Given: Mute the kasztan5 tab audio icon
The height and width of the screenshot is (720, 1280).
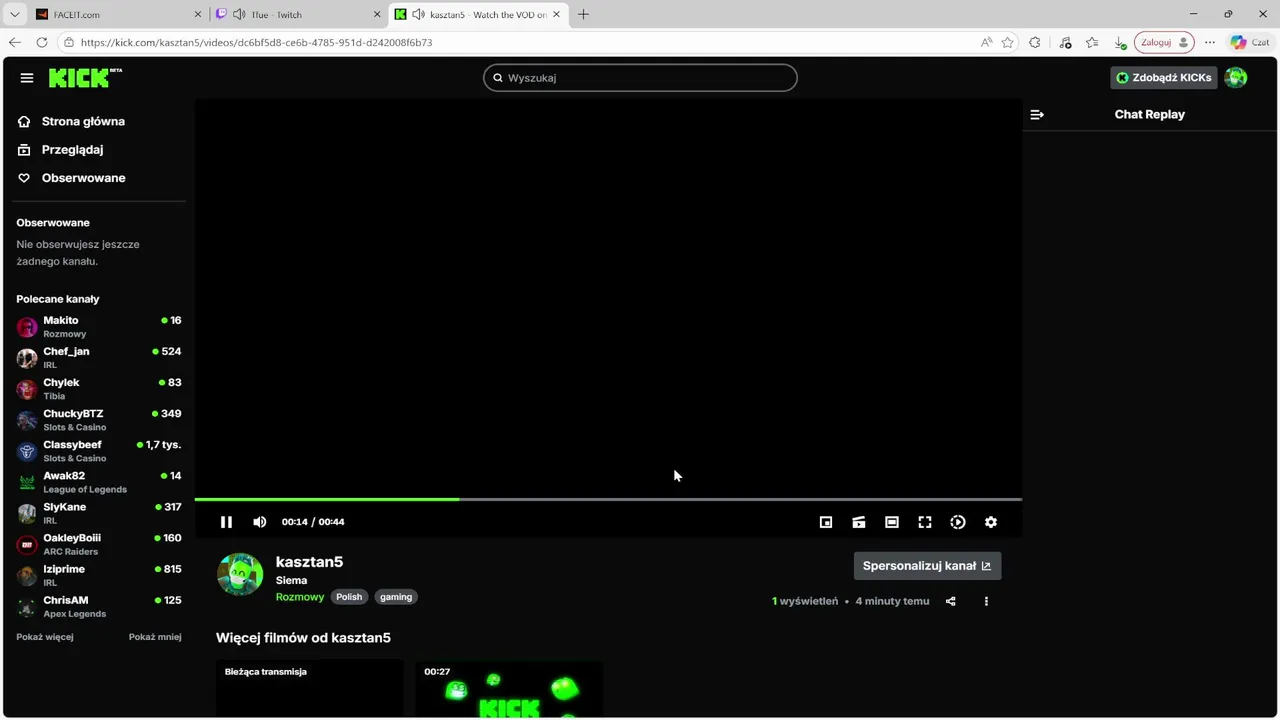Looking at the screenshot, I should (418, 14).
